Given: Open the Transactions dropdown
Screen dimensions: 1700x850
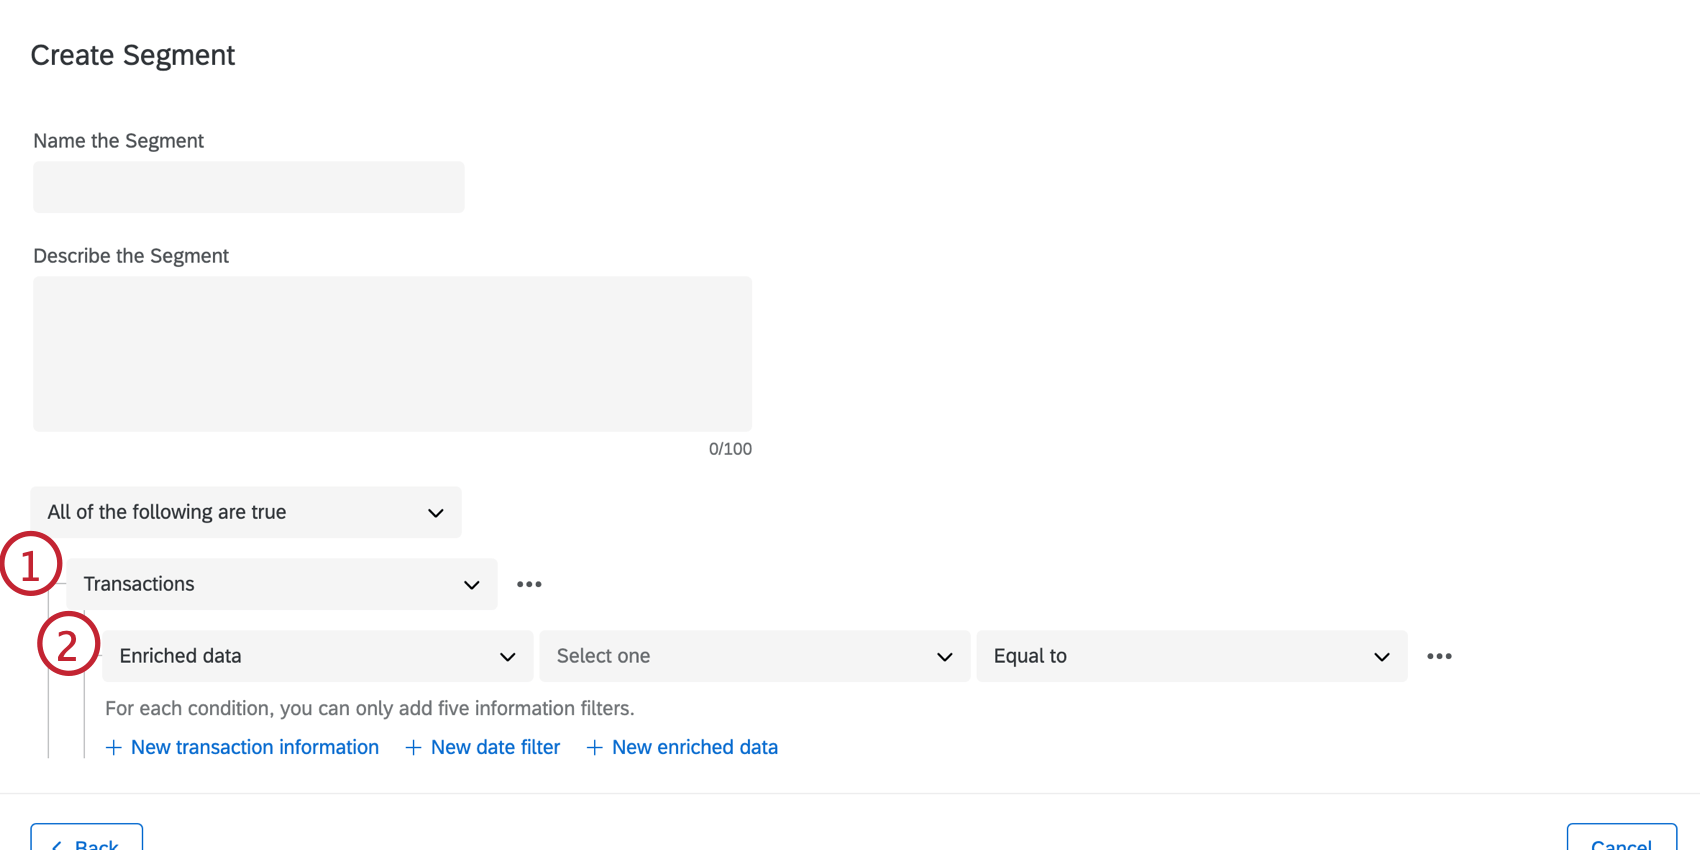Looking at the screenshot, I should tap(282, 584).
